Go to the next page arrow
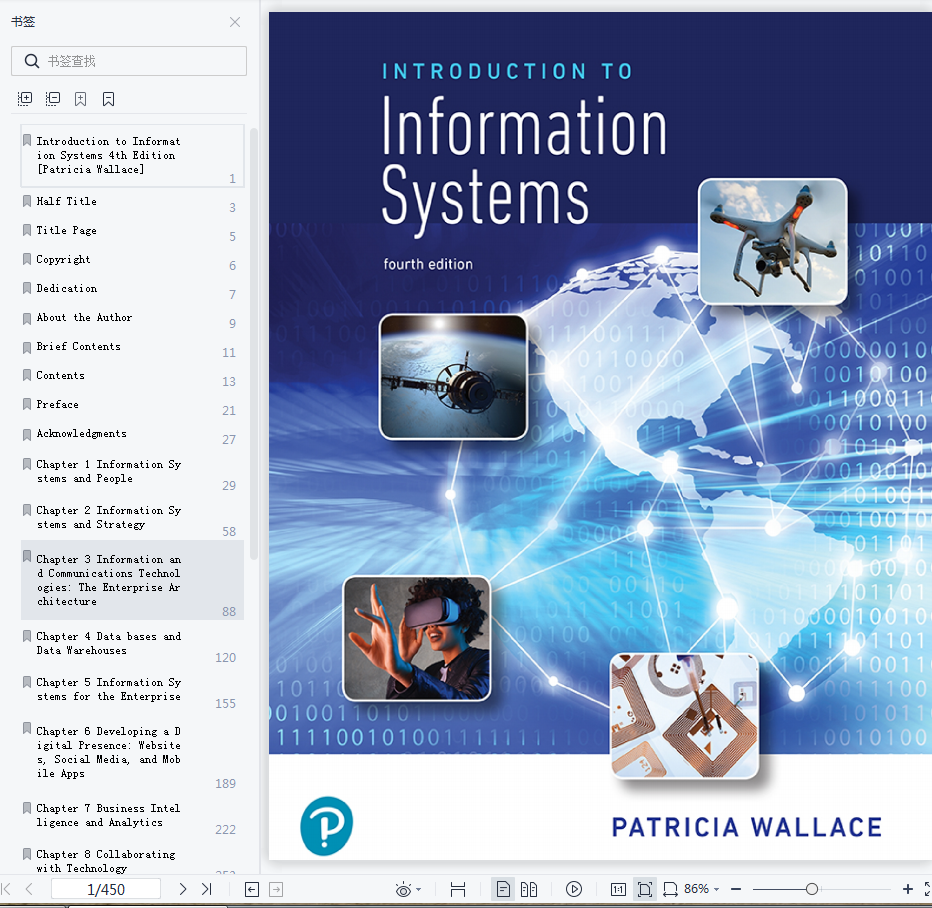The image size is (932, 908). (182, 889)
